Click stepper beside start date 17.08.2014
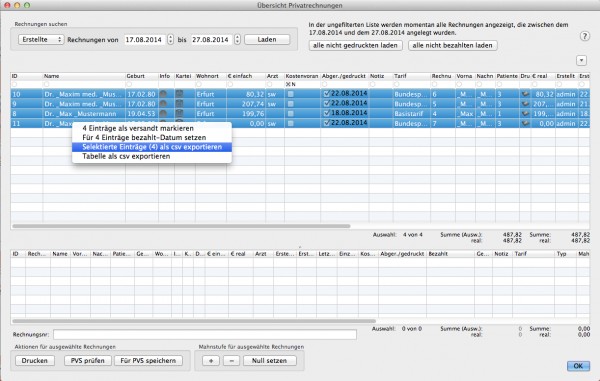The image size is (600, 381). tap(171, 39)
